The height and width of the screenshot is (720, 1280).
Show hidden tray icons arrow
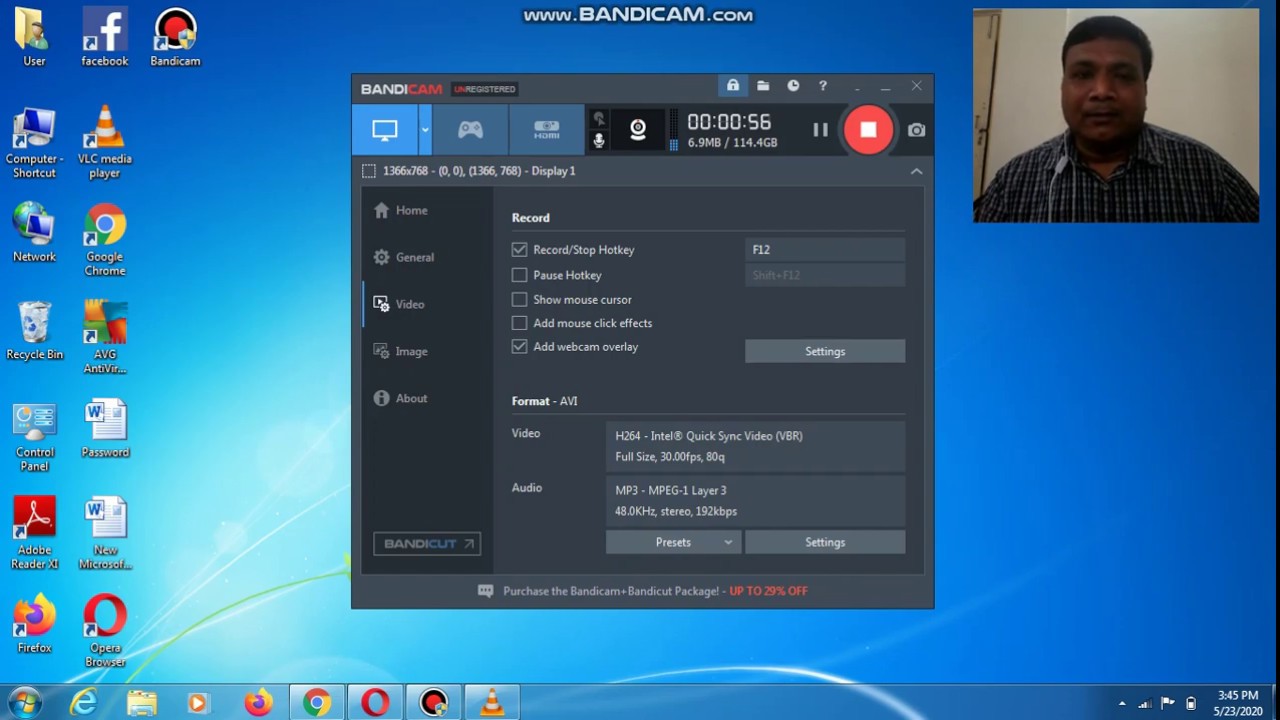coord(1122,704)
